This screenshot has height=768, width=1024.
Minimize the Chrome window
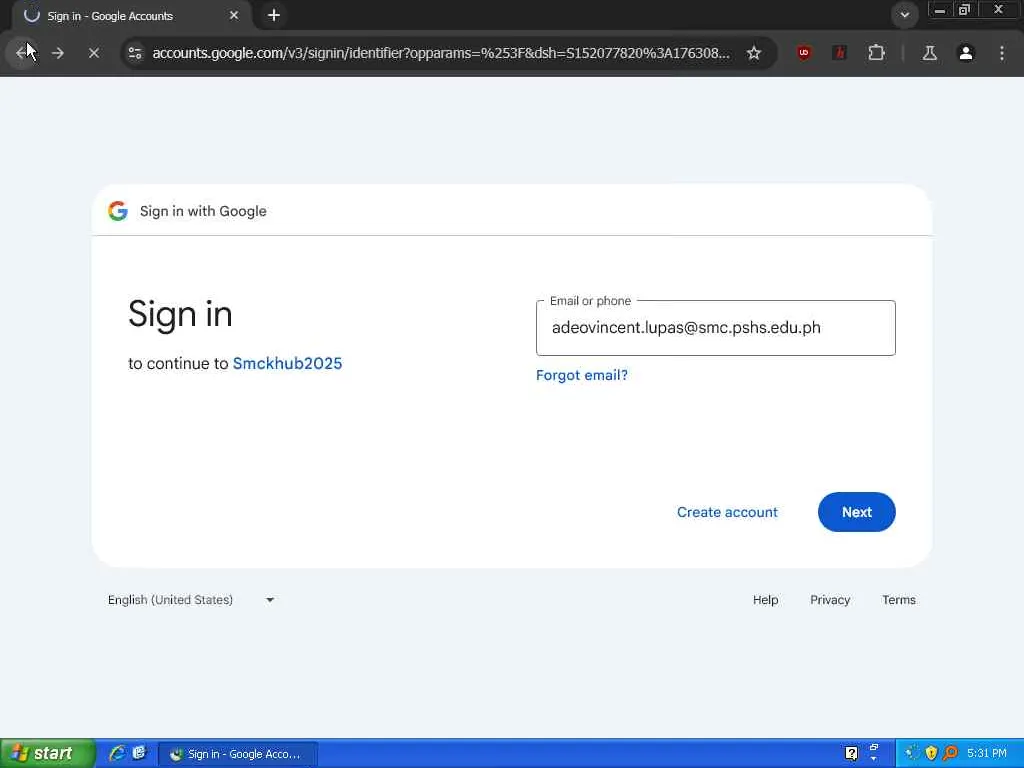[x=940, y=10]
